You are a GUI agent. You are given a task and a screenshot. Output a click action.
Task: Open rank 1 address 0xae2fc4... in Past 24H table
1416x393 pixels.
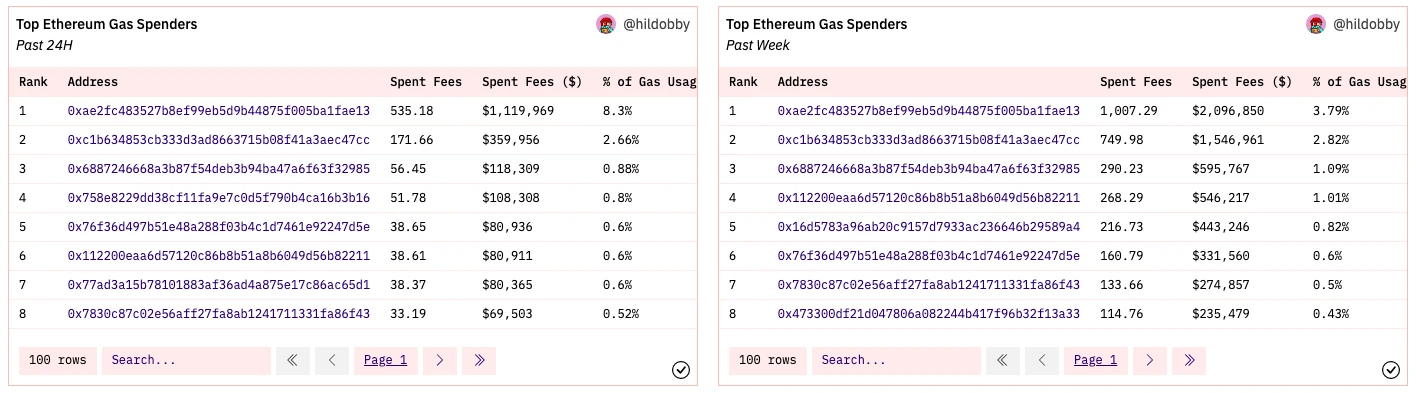tap(218, 111)
